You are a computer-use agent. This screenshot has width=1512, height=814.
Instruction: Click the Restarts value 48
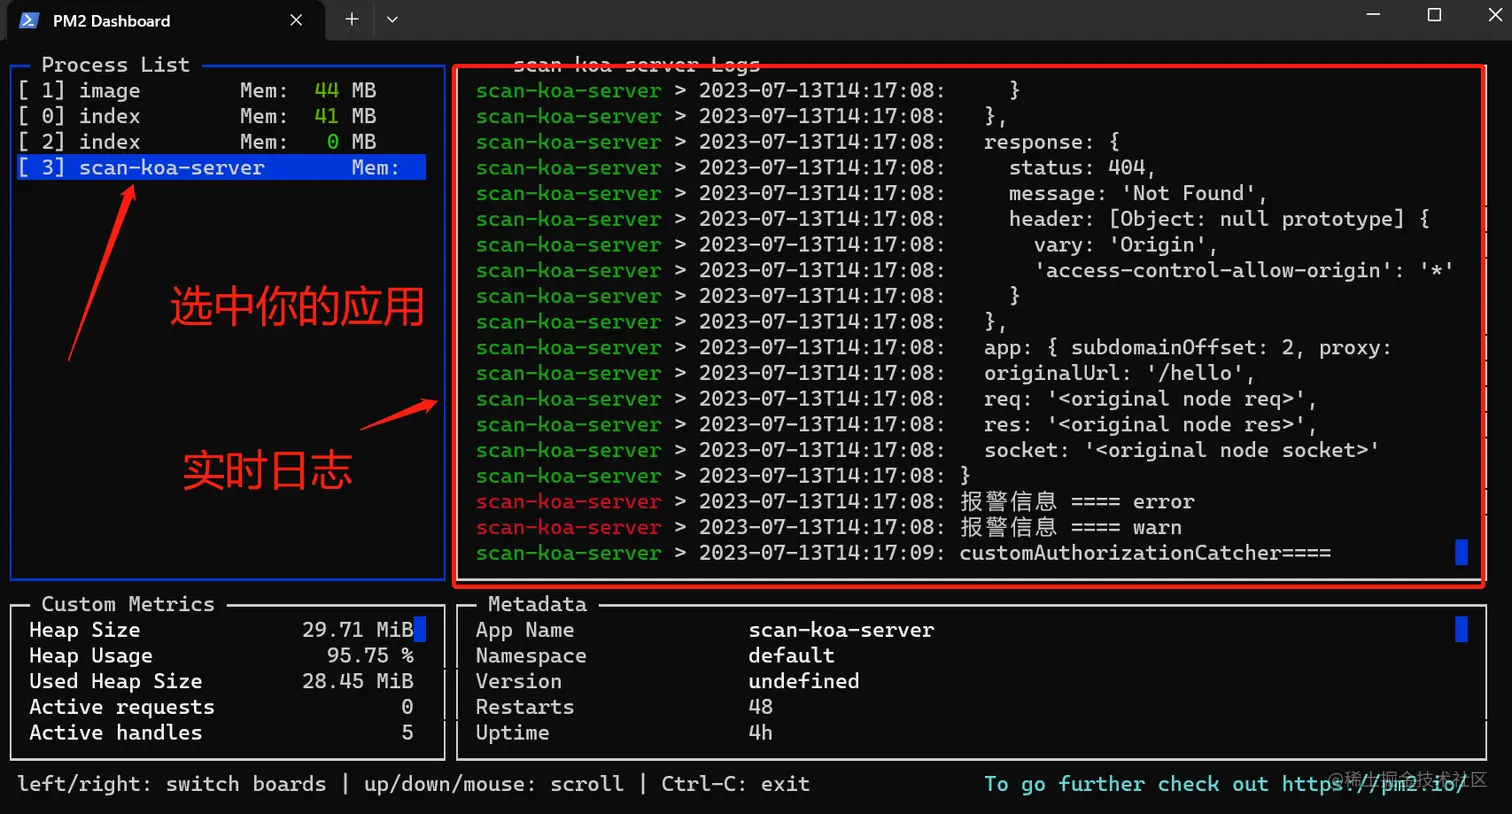761,707
